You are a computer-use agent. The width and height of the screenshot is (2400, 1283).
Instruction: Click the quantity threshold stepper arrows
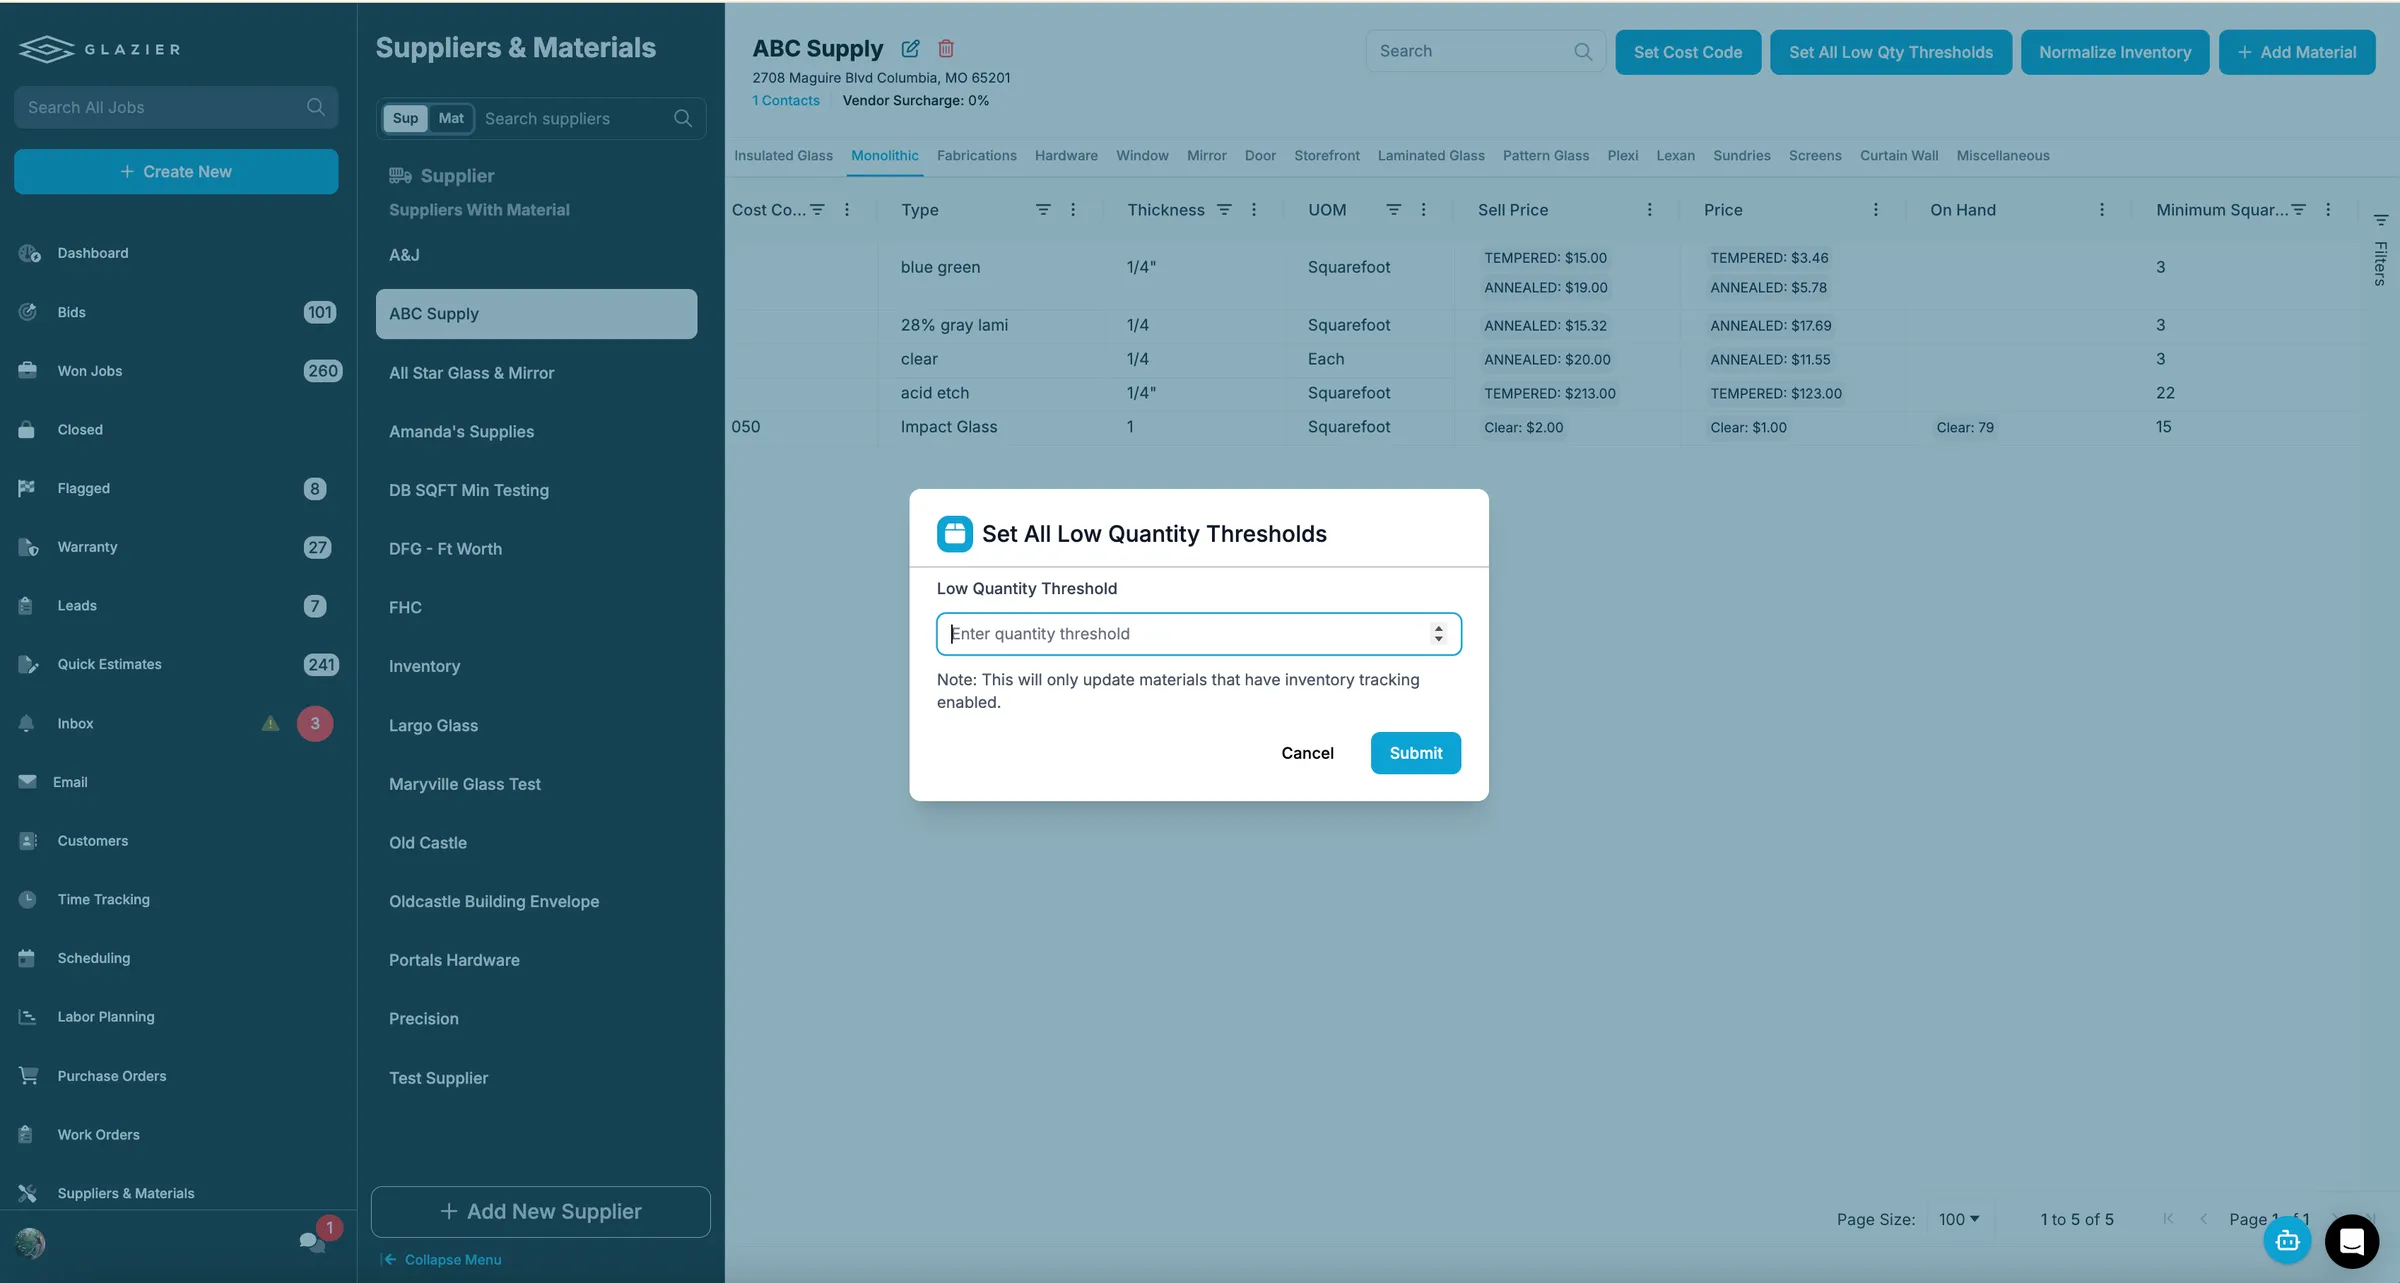(1438, 634)
